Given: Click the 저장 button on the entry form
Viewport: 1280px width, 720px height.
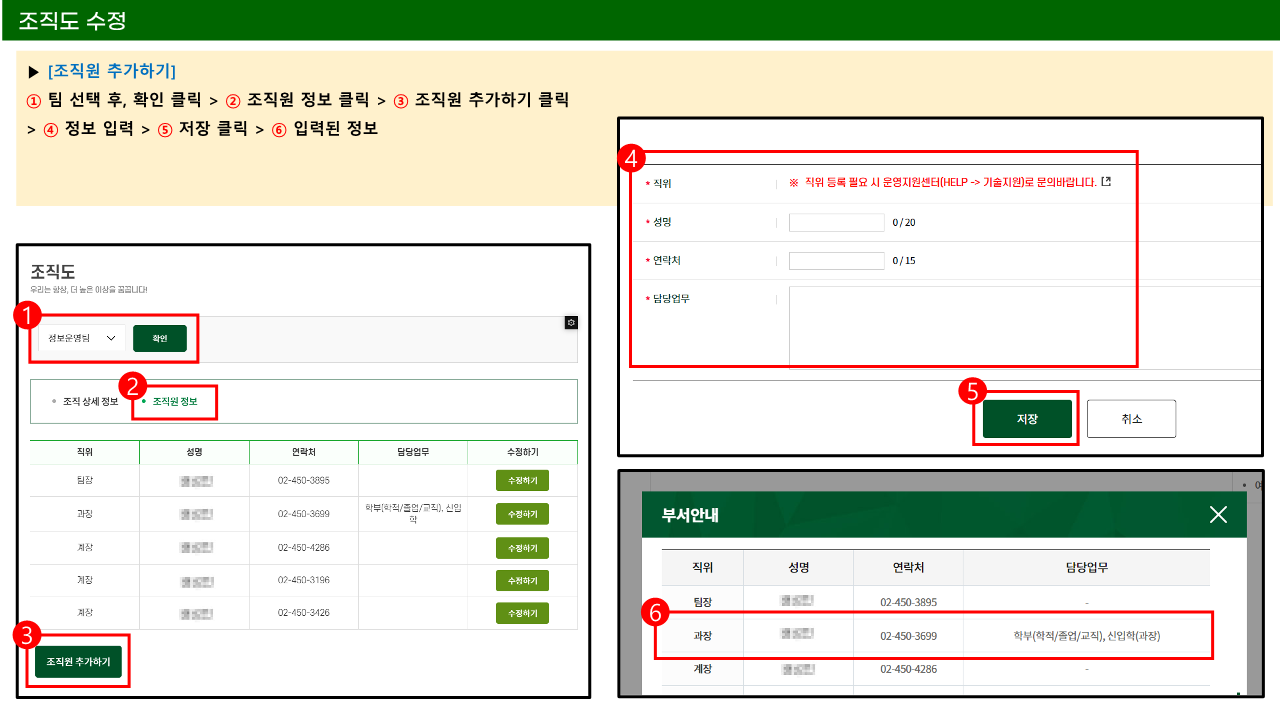Looking at the screenshot, I should (x=1026, y=418).
